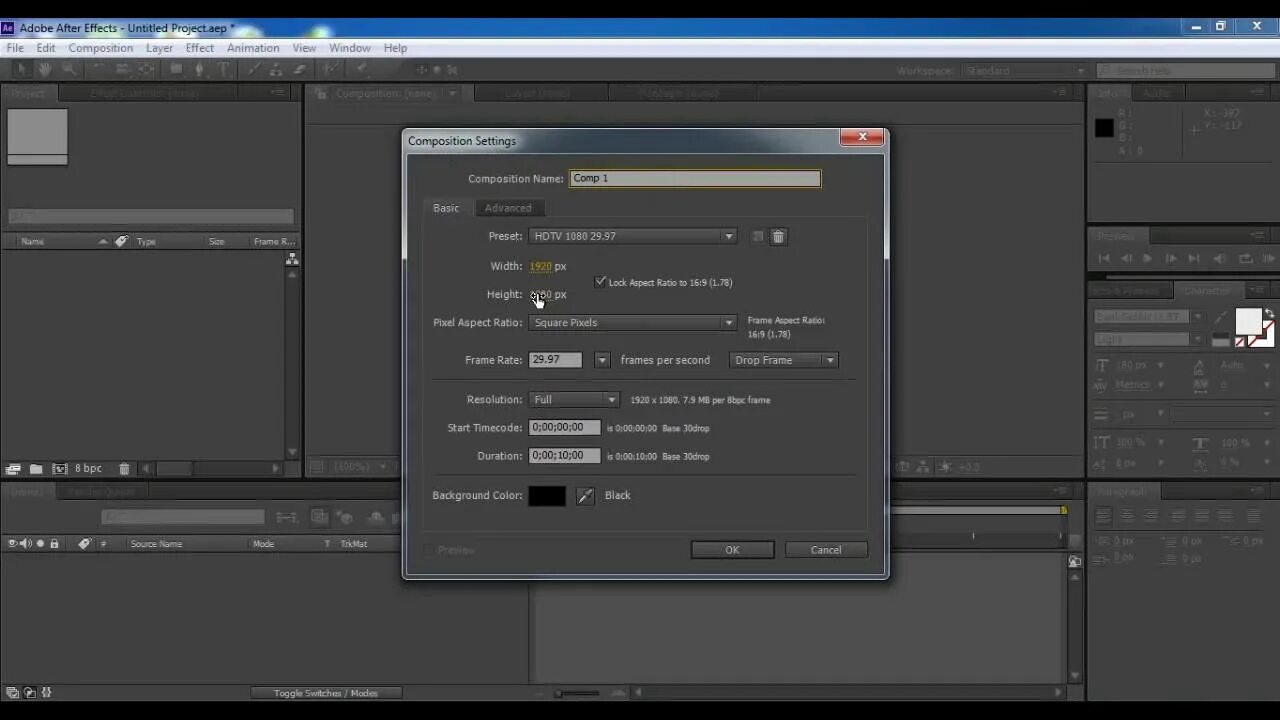The width and height of the screenshot is (1280, 720).
Task: Open the File menu
Action: (x=15, y=48)
